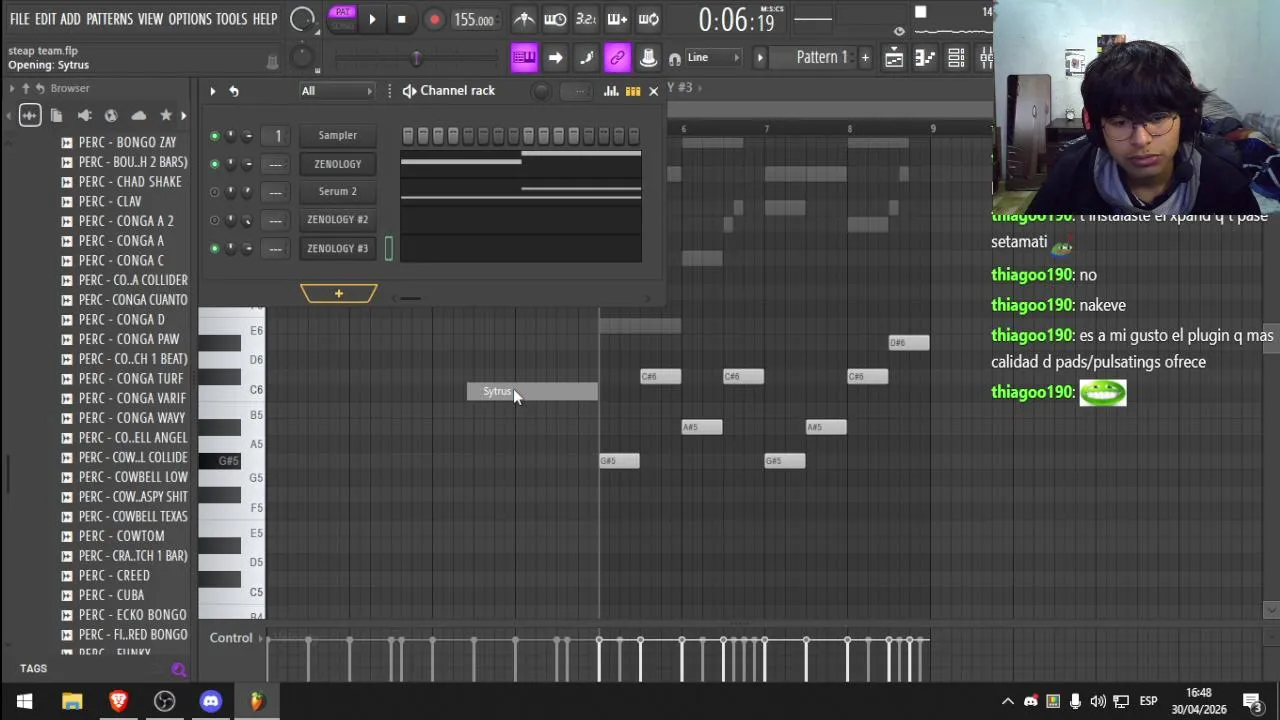Image resolution: width=1280 pixels, height=720 pixels.
Task: Mute the Sampler channel
Action: tap(214, 136)
